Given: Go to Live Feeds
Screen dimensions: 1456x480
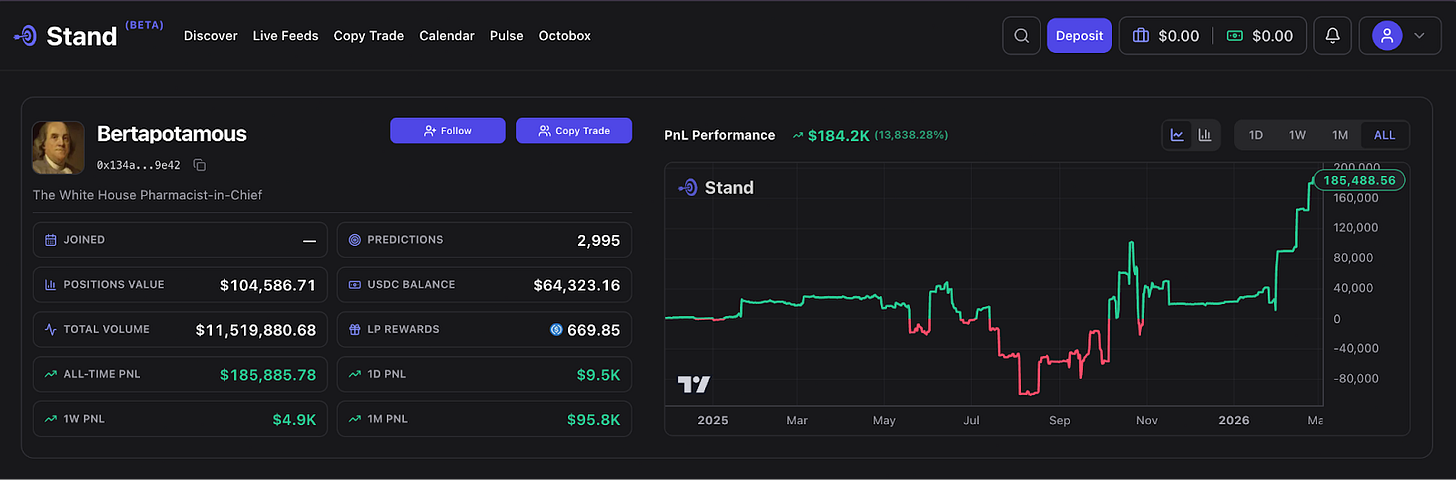Looking at the screenshot, I should pos(285,36).
